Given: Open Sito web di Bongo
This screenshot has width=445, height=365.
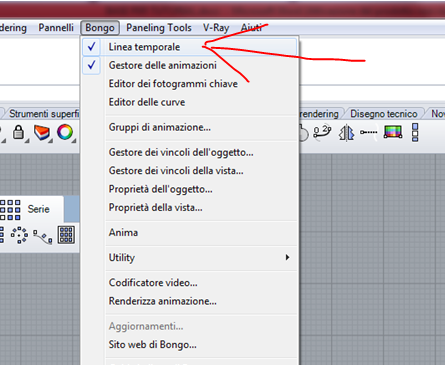Looking at the screenshot, I should 189,344.
